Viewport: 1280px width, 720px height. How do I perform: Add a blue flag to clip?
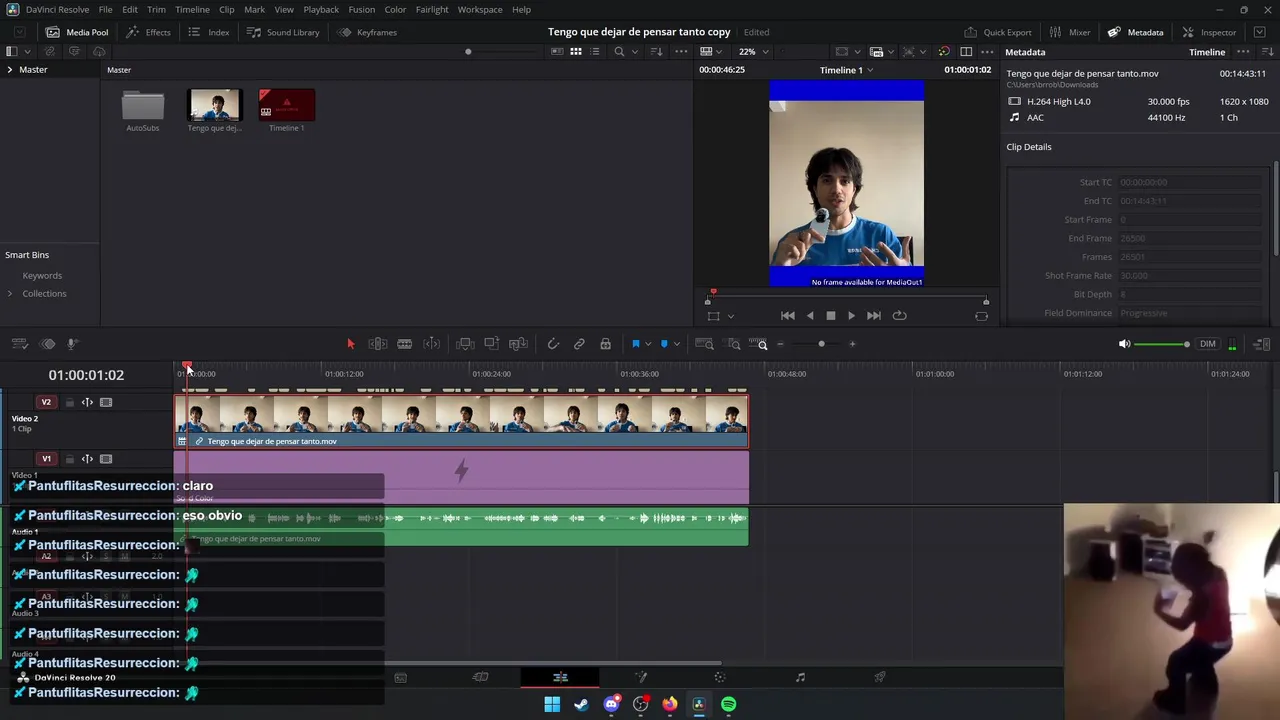tap(635, 344)
